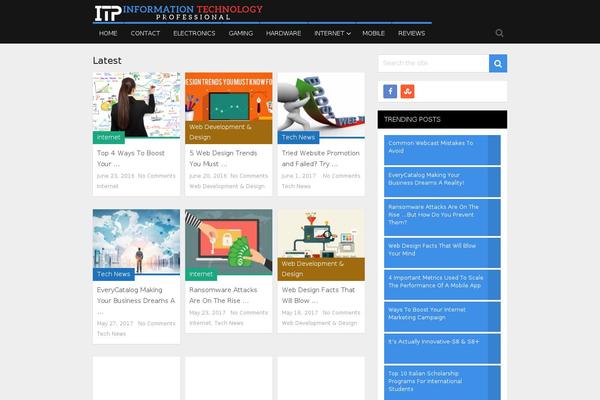Click 'Internet' category text below Top 4 Ways
Screen dimensions: 600x400
tap(108, 186)
